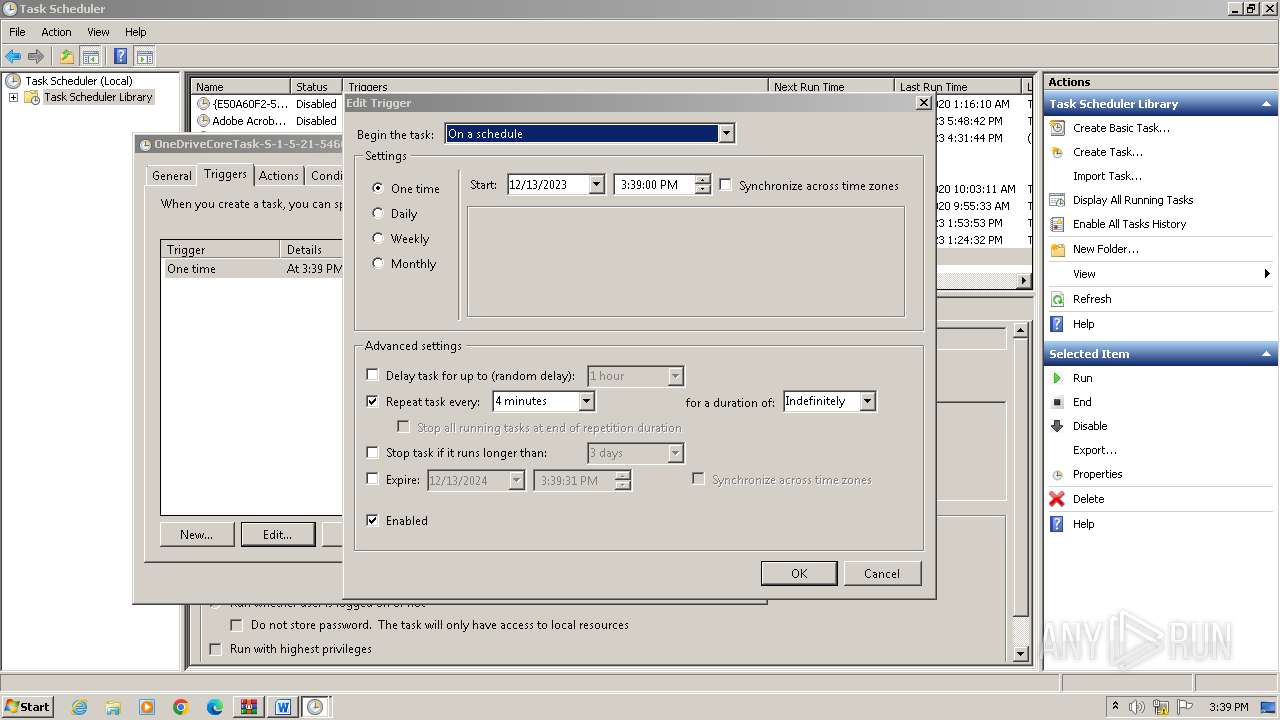Click the Start time field showing 3:39:00 PM
The image size is (1280, 720).
tap(655, 184)
